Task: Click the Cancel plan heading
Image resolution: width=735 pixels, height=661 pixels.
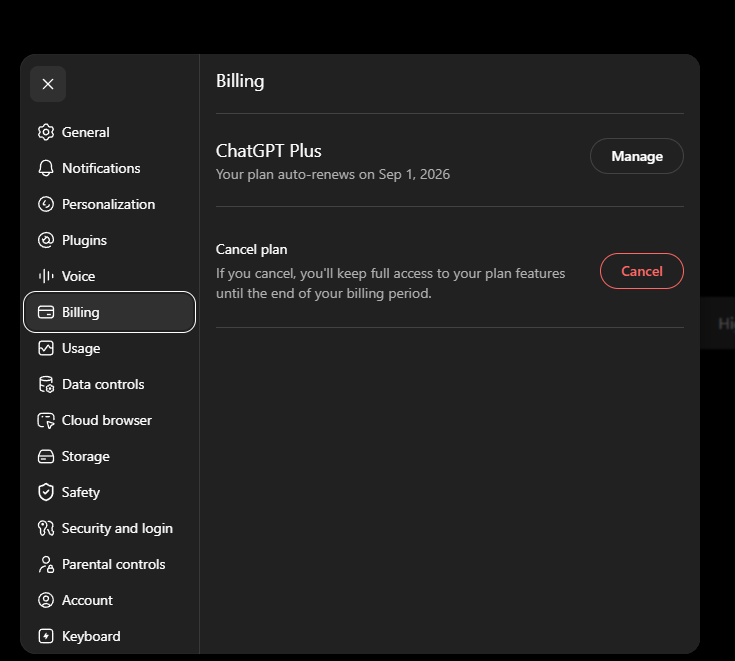Action: (251, 249)
